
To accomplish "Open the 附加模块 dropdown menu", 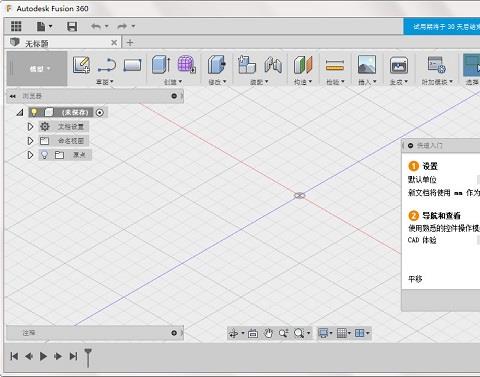I will pos(437,82).
